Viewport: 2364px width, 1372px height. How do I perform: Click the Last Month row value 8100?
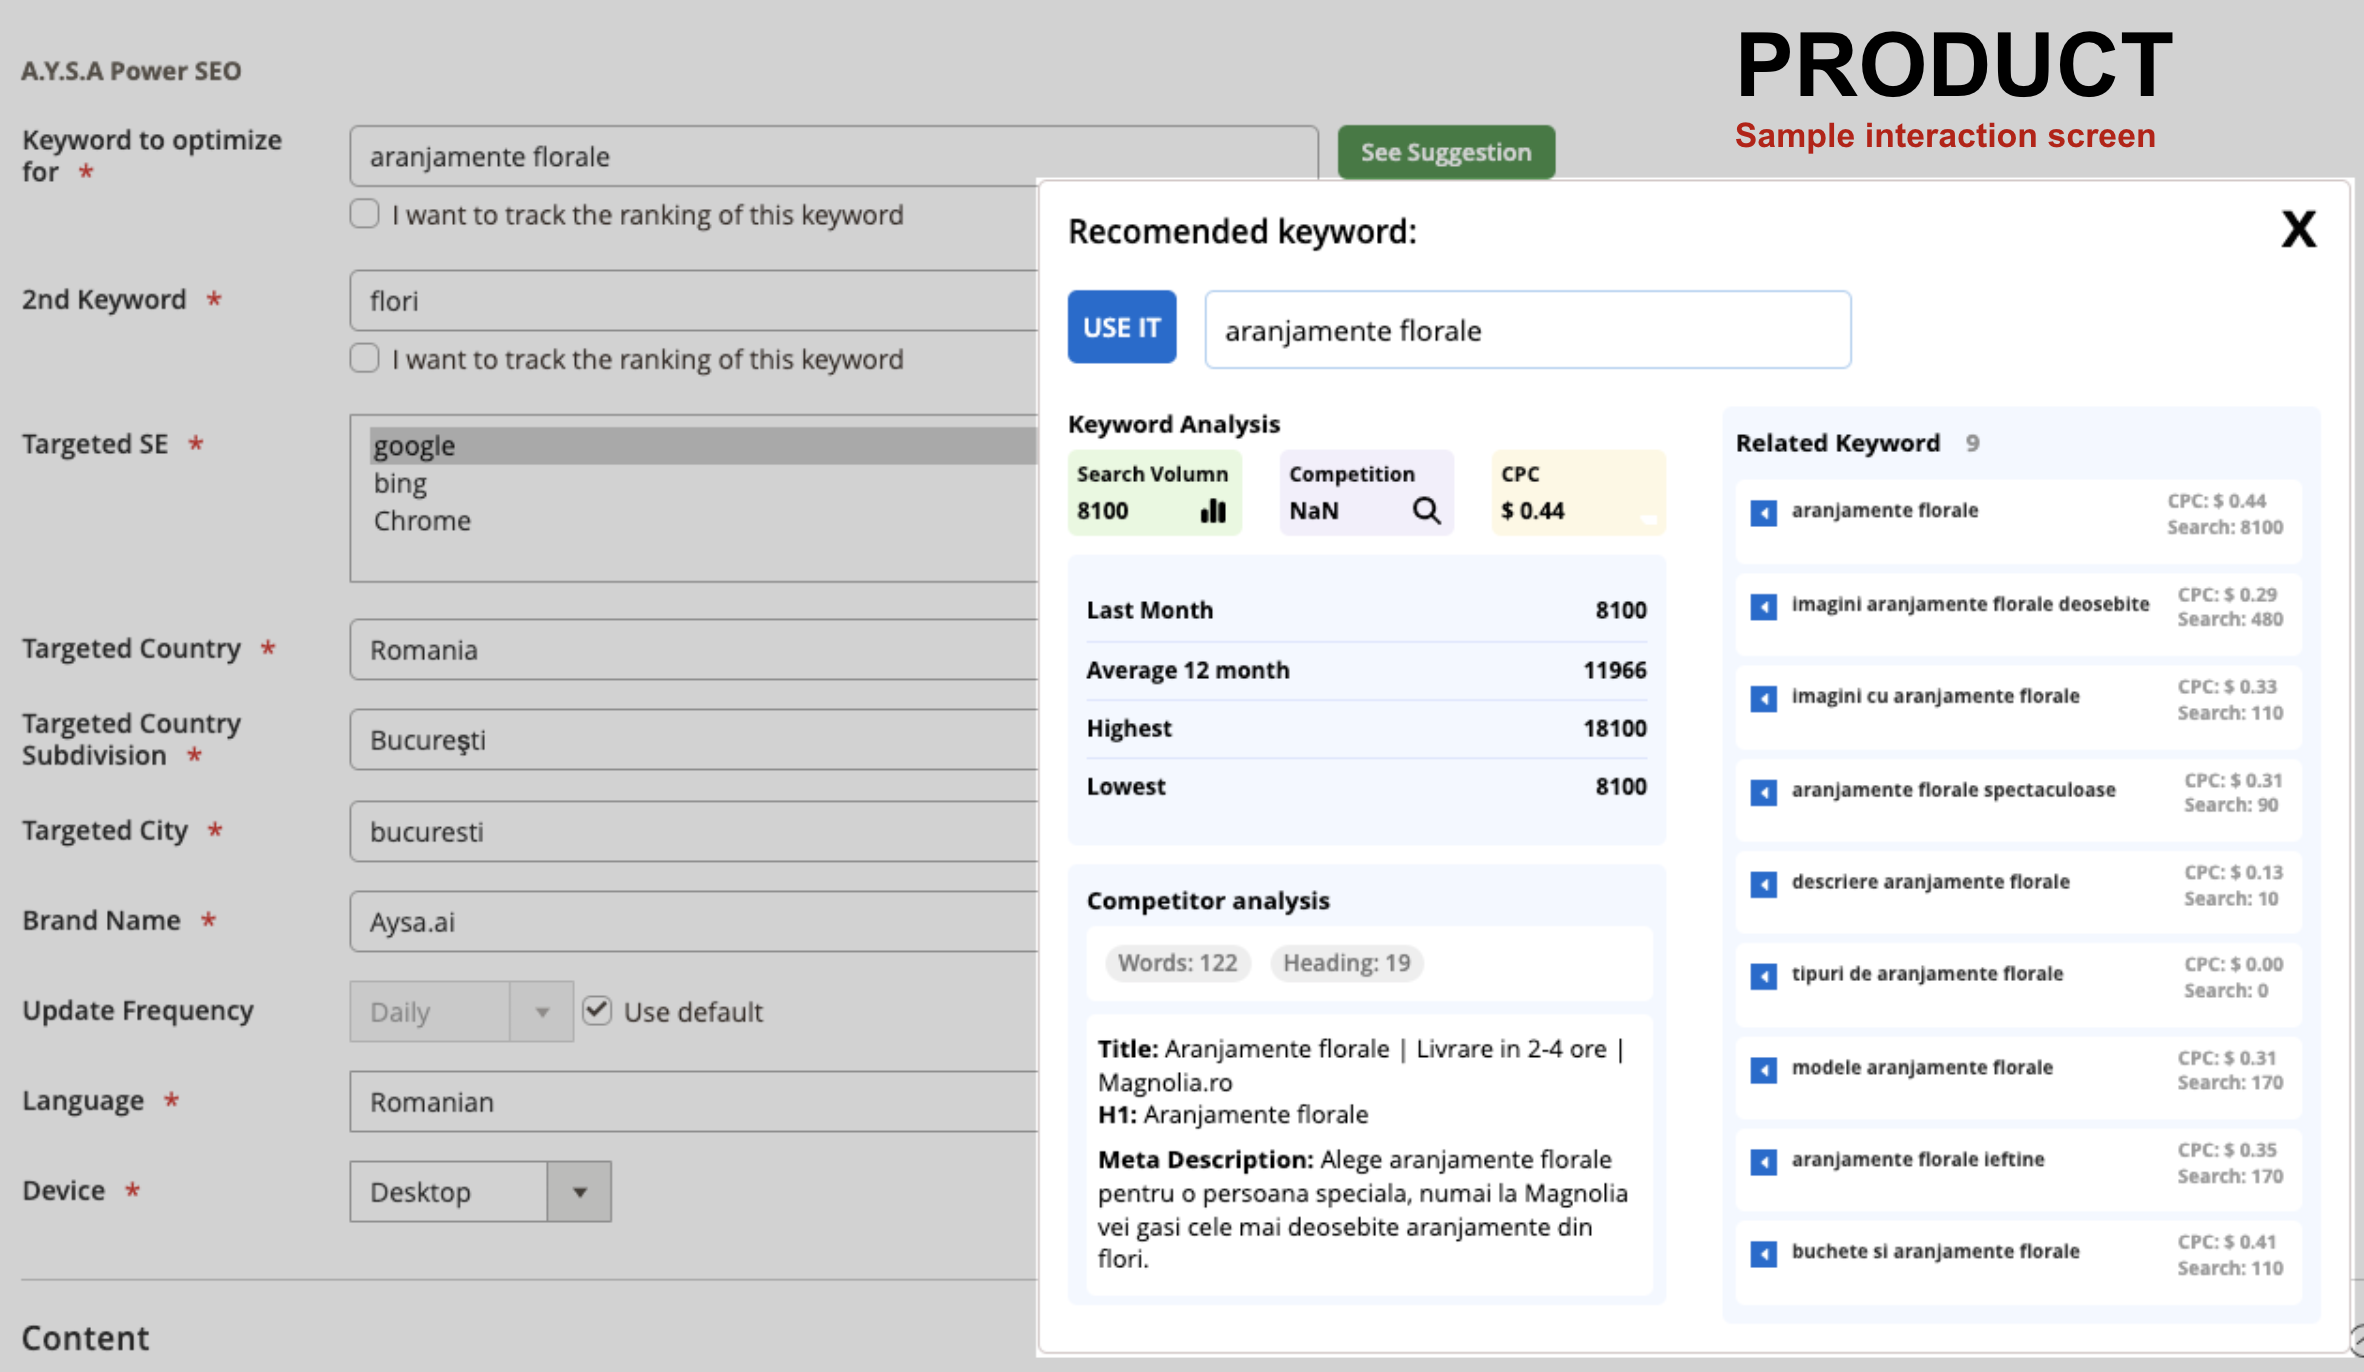1621,610
